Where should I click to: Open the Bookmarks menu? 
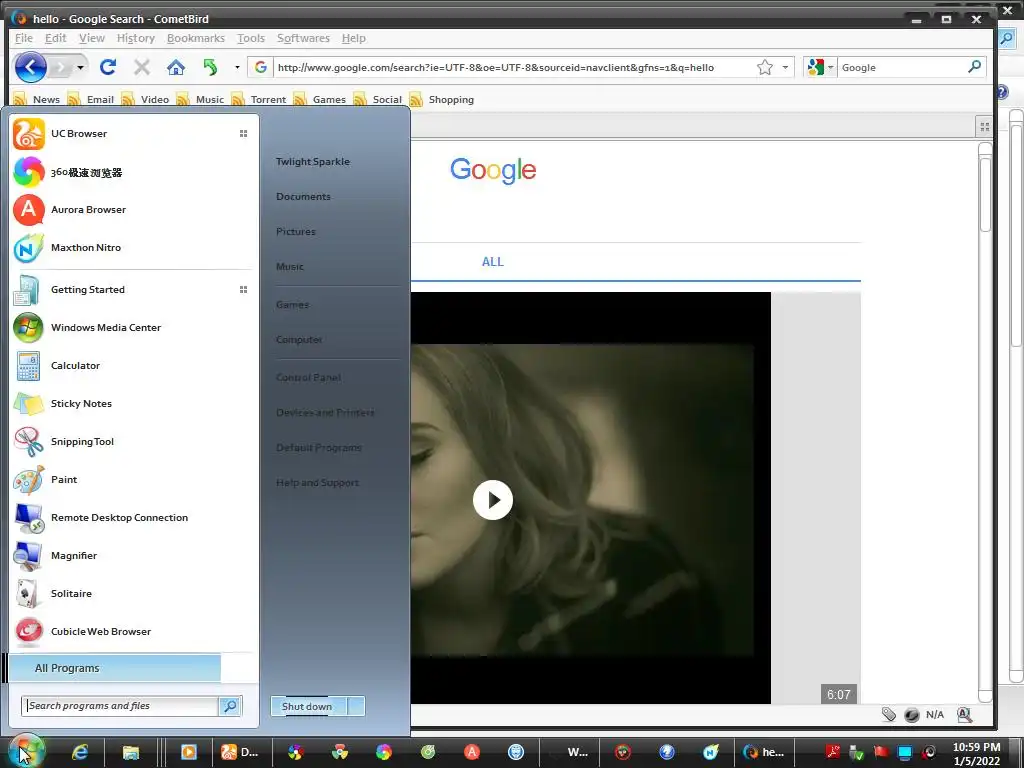click(x=195, y=38)
